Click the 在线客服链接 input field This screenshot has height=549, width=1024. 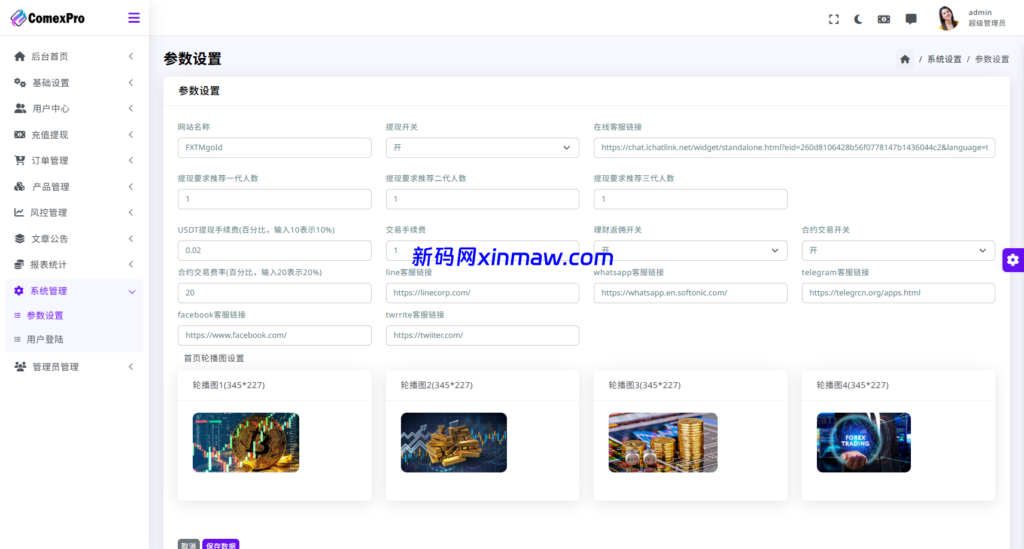pyautogui.click(x=794, y=148)
